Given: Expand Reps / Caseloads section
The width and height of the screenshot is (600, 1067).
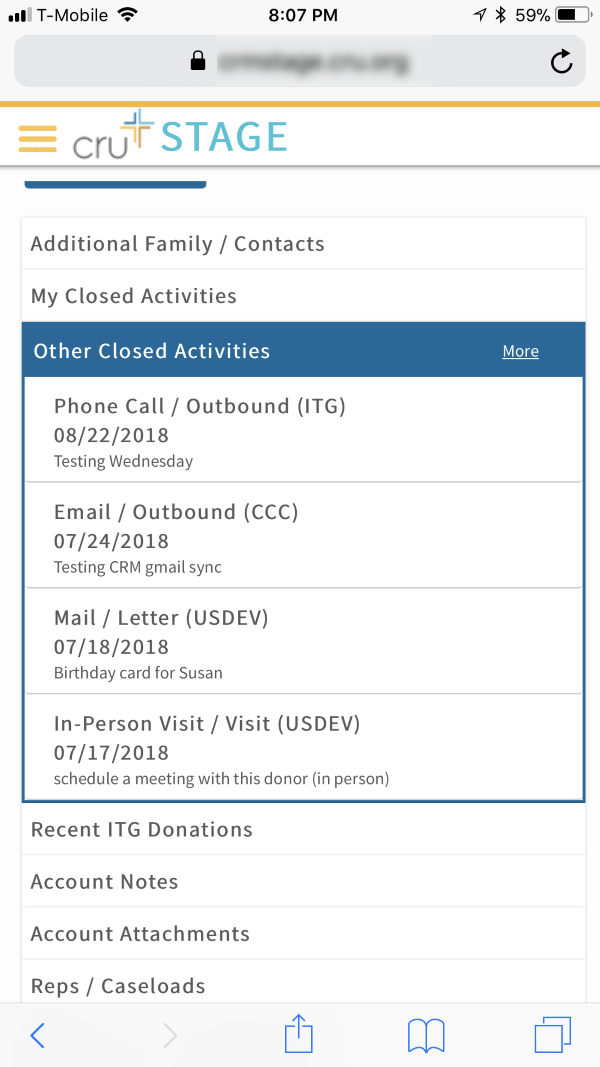Looking at the screenshot, I should coord(303,986).
